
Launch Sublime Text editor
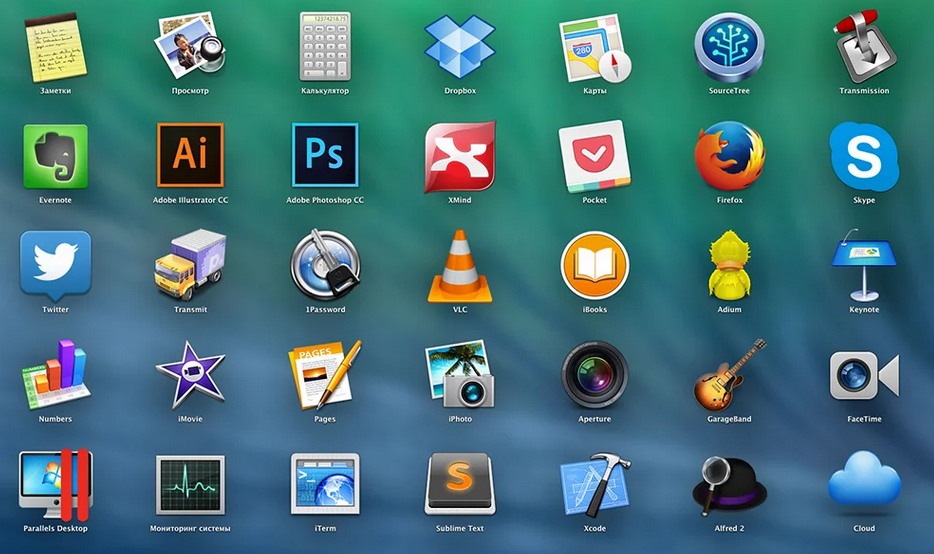[460, 484]
